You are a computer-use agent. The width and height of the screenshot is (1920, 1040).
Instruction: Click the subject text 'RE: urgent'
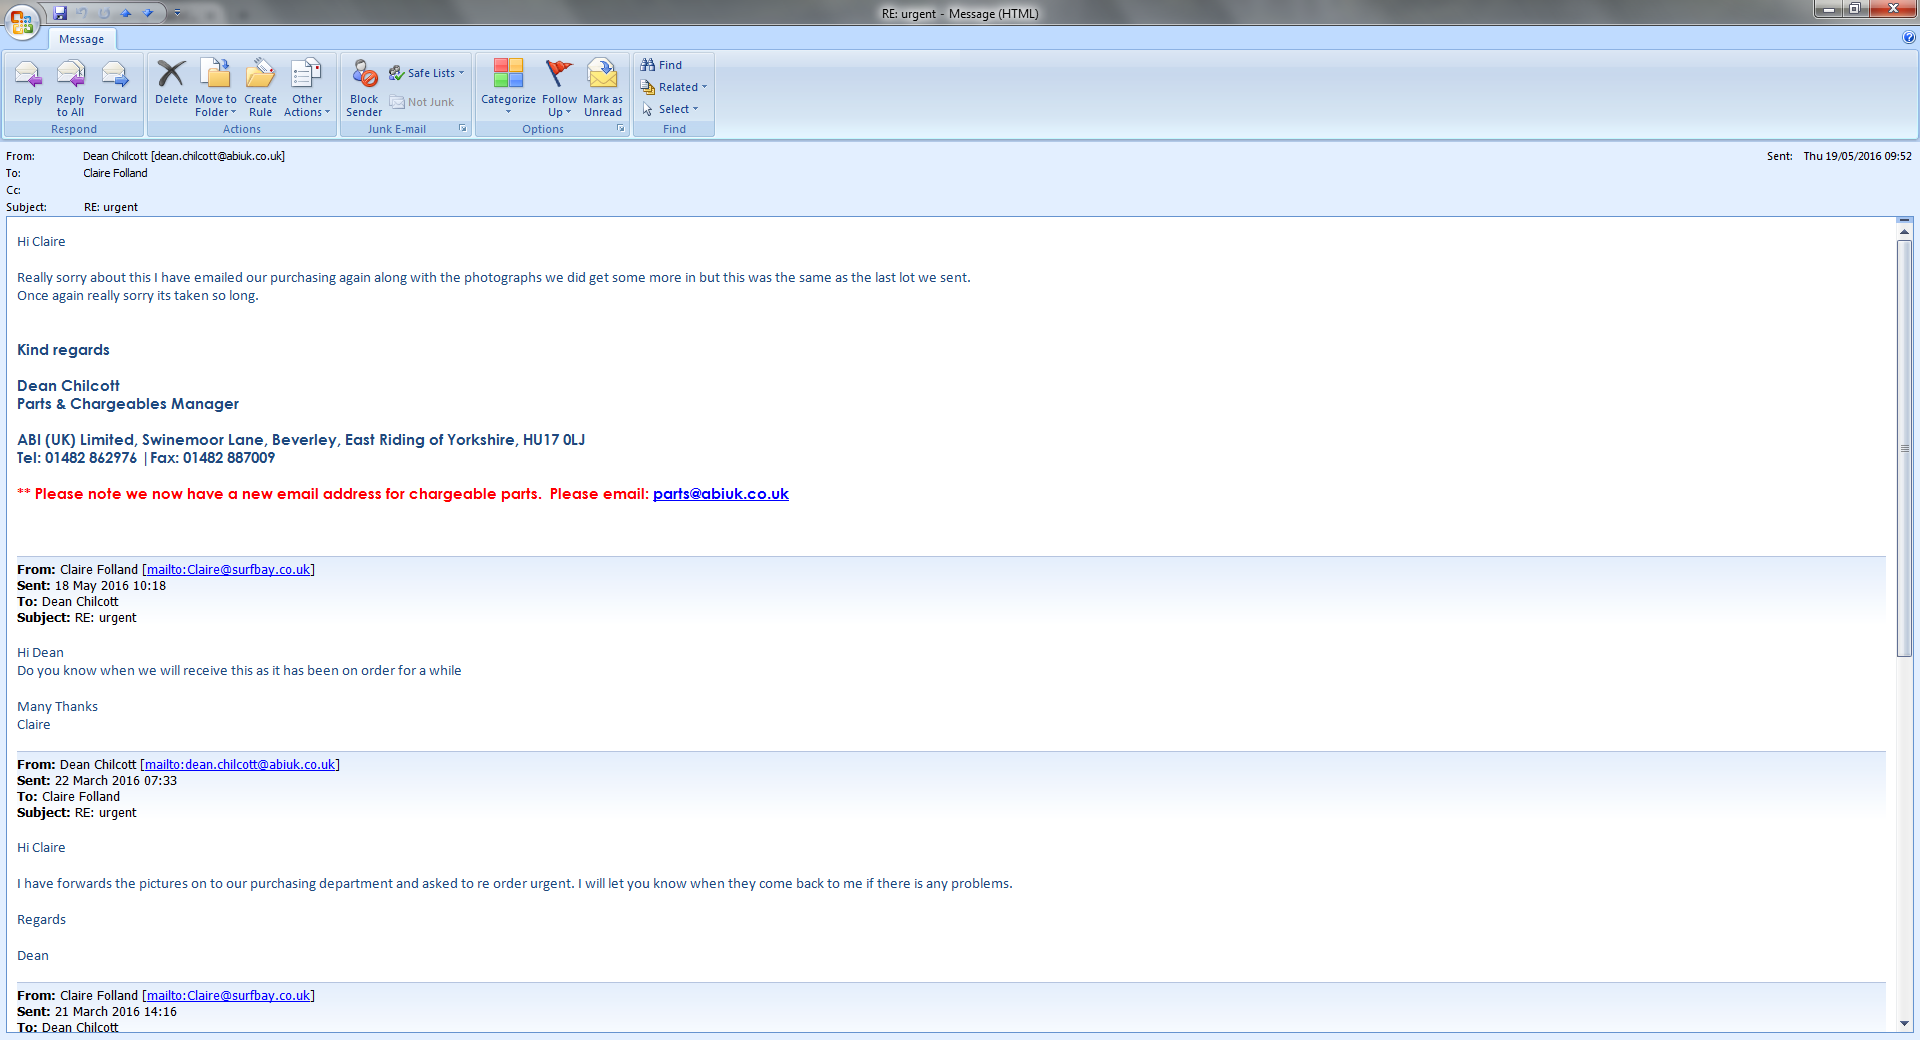[x=111, y=207]
